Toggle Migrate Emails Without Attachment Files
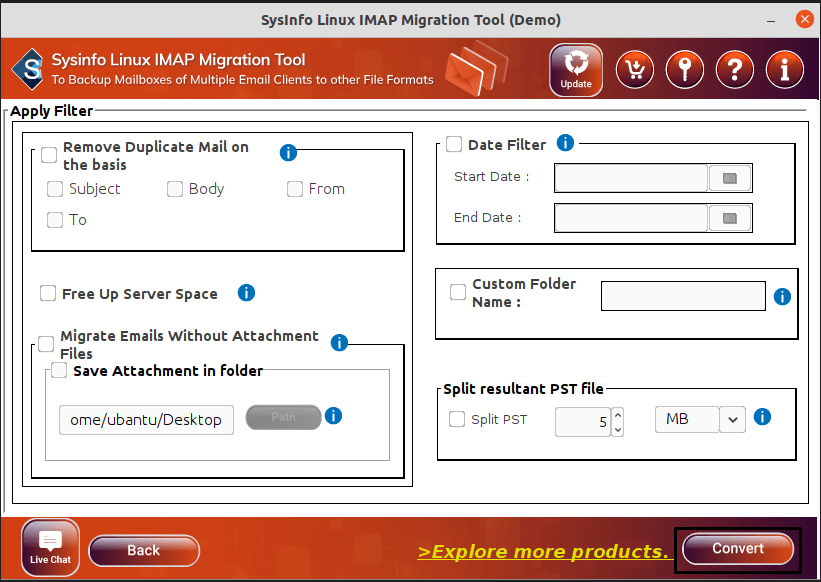Screen dimensions: 821x582 pos(46,344)
